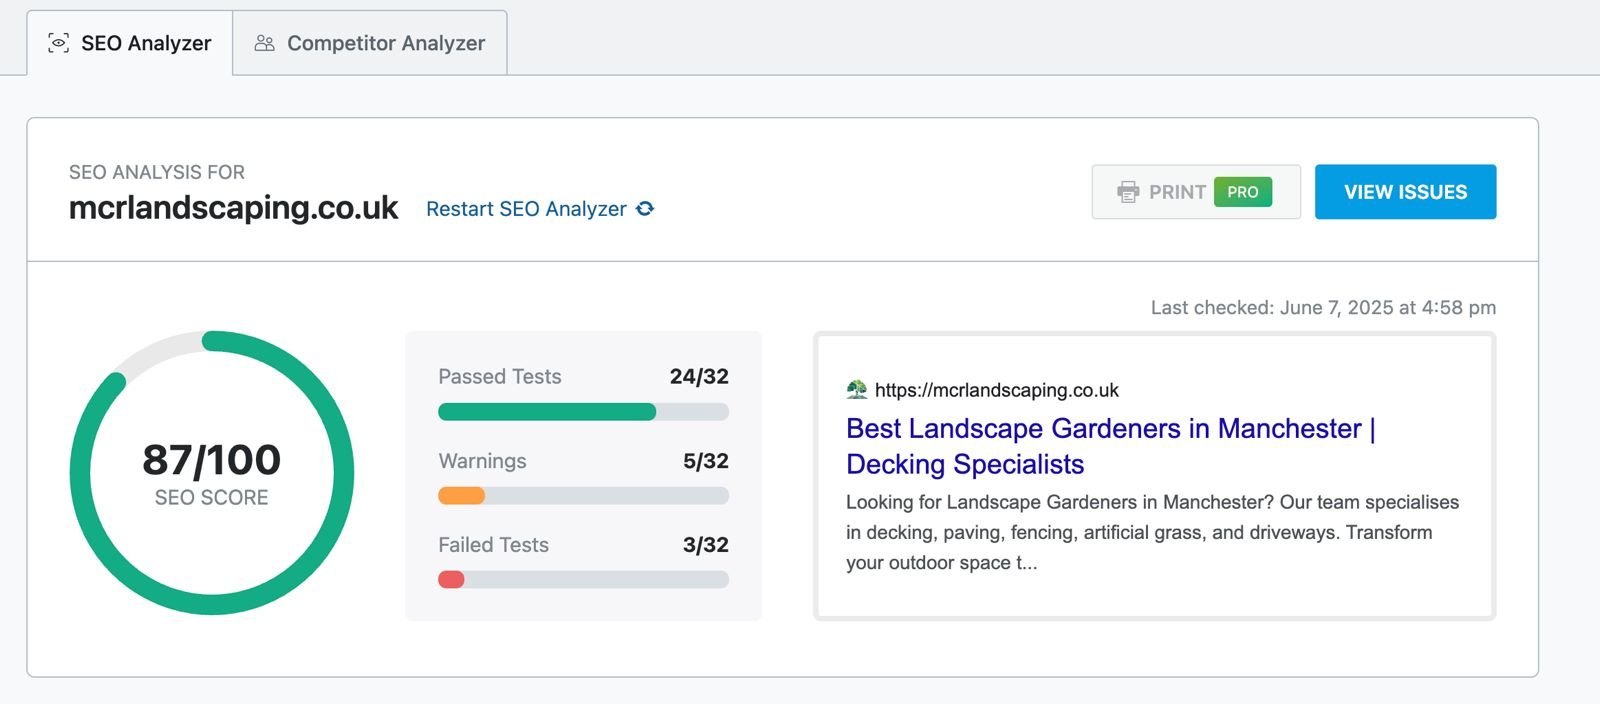Viewport: 1600px width, 704px height.
Task: Switch to the SEO Analyzer tab
Action: (130, 43)
